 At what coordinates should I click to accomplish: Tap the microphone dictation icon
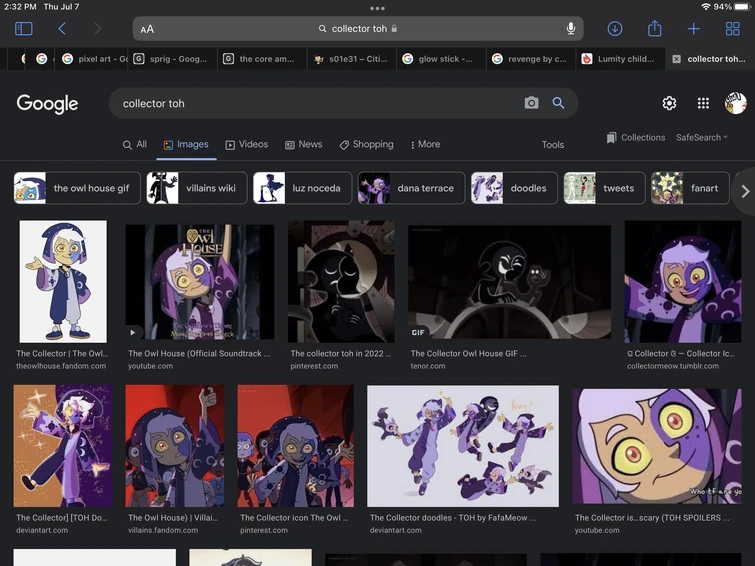[571, 29]
